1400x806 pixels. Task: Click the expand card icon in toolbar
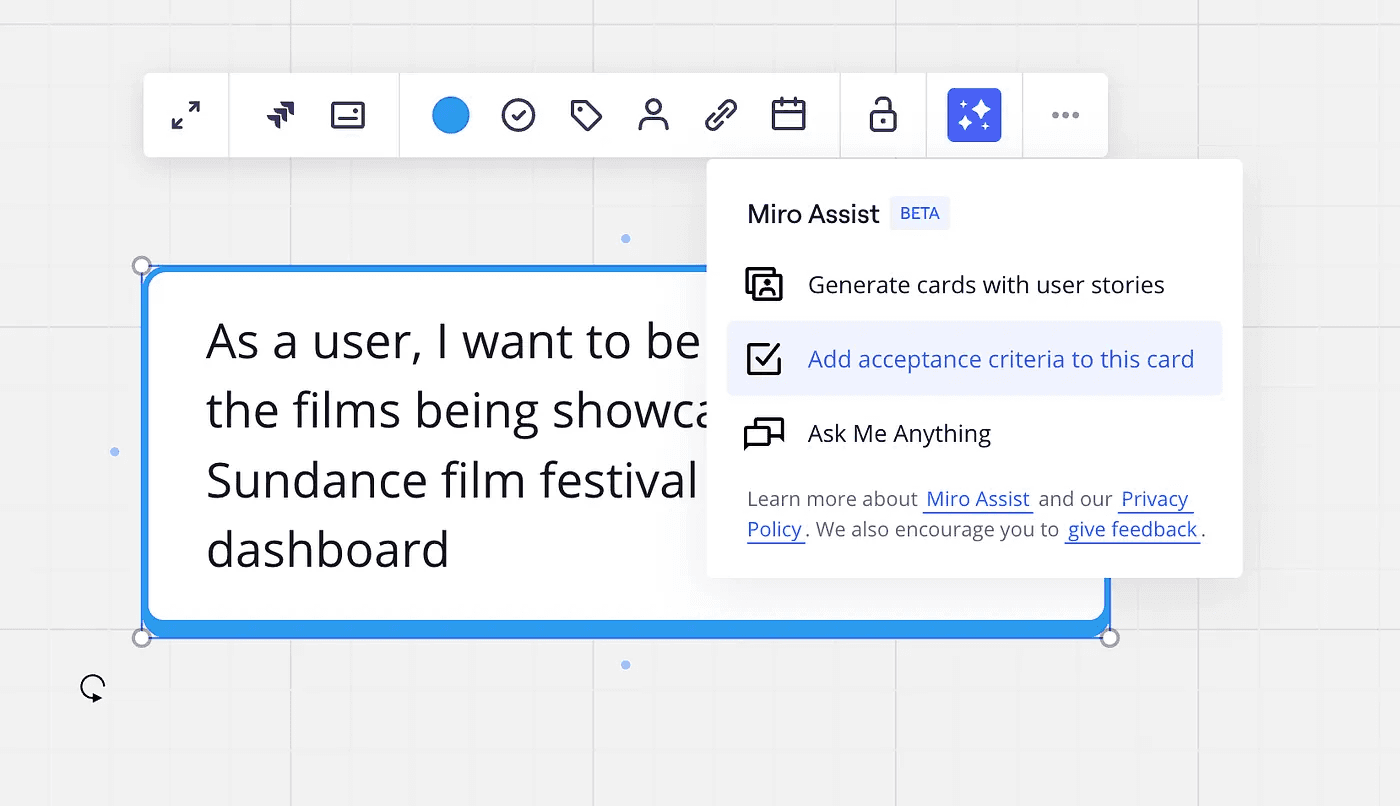tap(186, 115)
